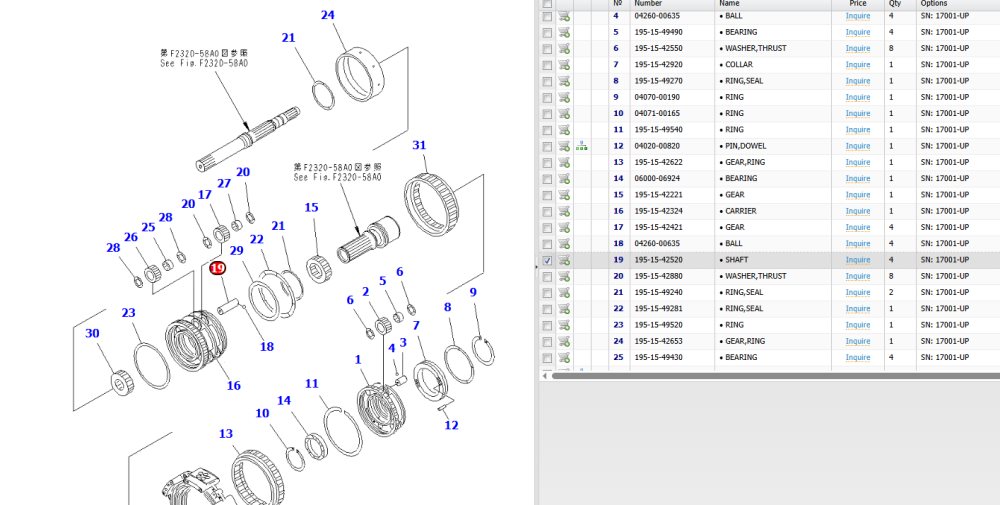Click cart icon for COLLAR row 7
1000x505 pixels.
click(564, 64)
